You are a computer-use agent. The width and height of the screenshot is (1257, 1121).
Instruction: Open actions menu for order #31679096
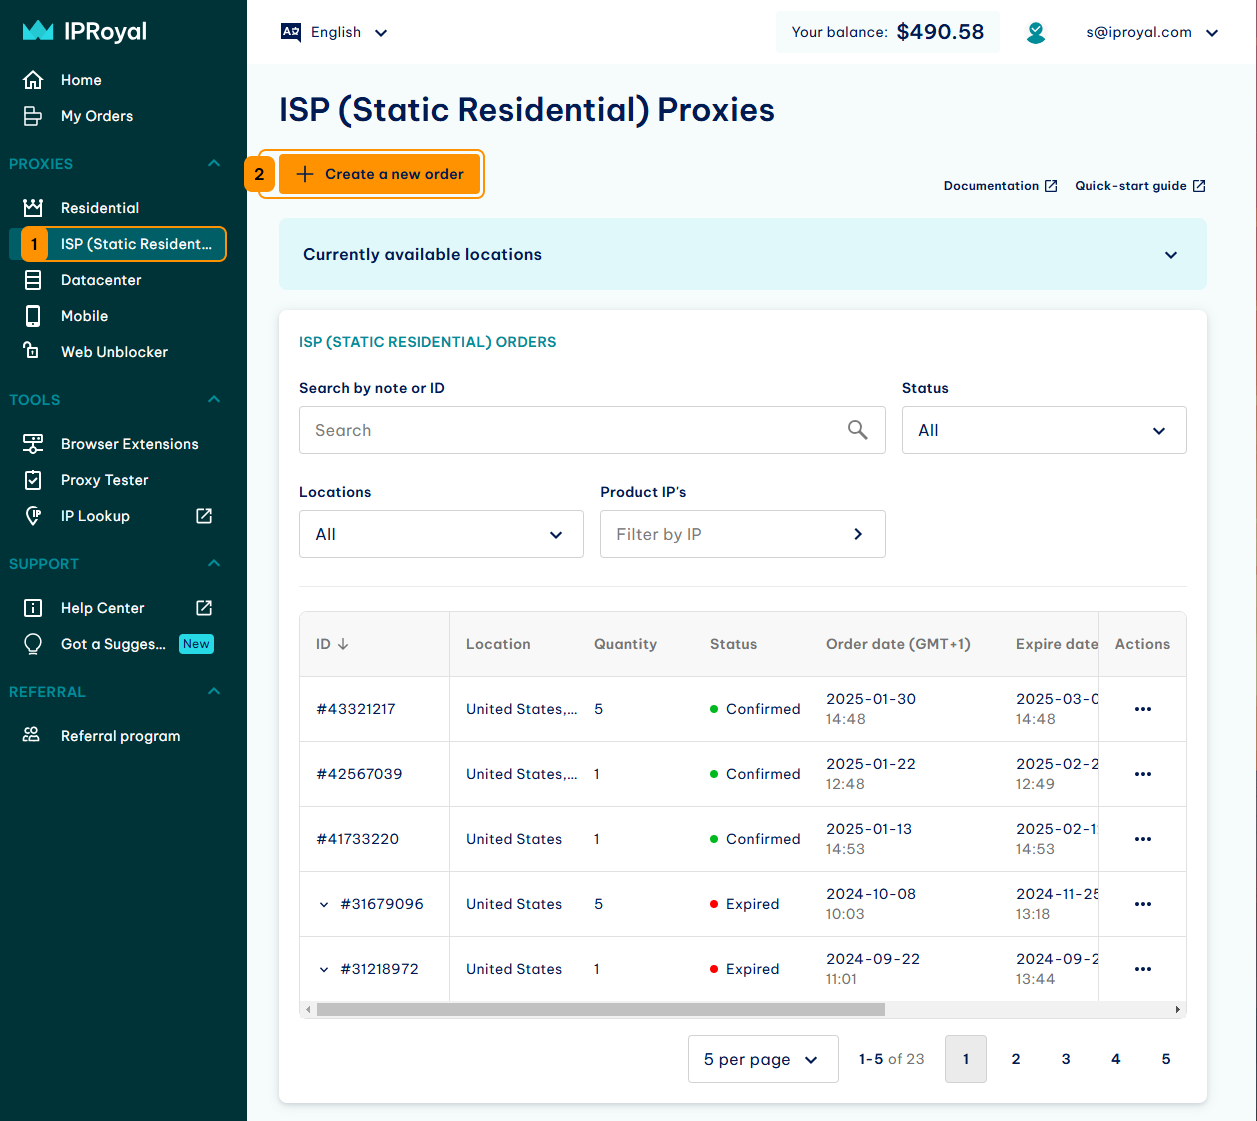pos(1143,904)
